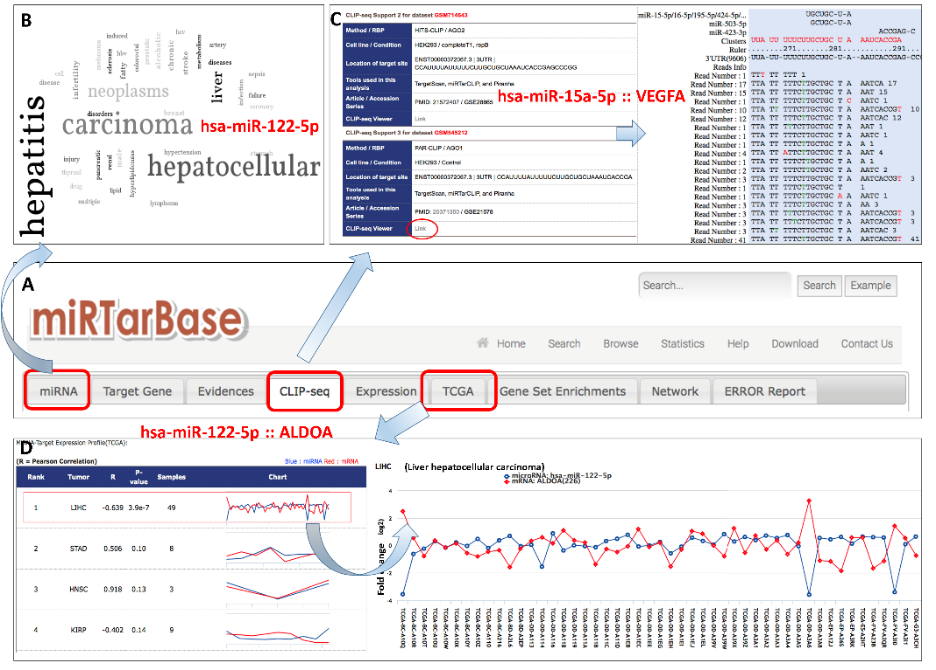Image resolution: width=936 pixels, height=670 pixels.
Task: Open the CLIP-seq tab
Action: [304, 391]
